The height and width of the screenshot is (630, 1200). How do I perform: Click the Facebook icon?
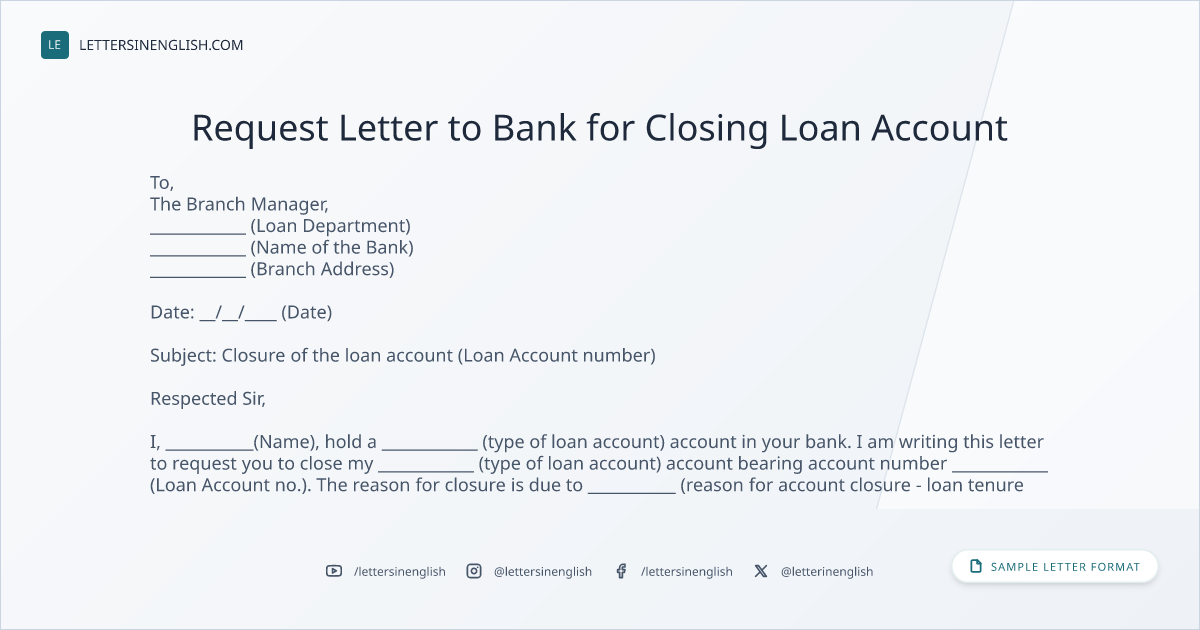[x=621, y=571]
